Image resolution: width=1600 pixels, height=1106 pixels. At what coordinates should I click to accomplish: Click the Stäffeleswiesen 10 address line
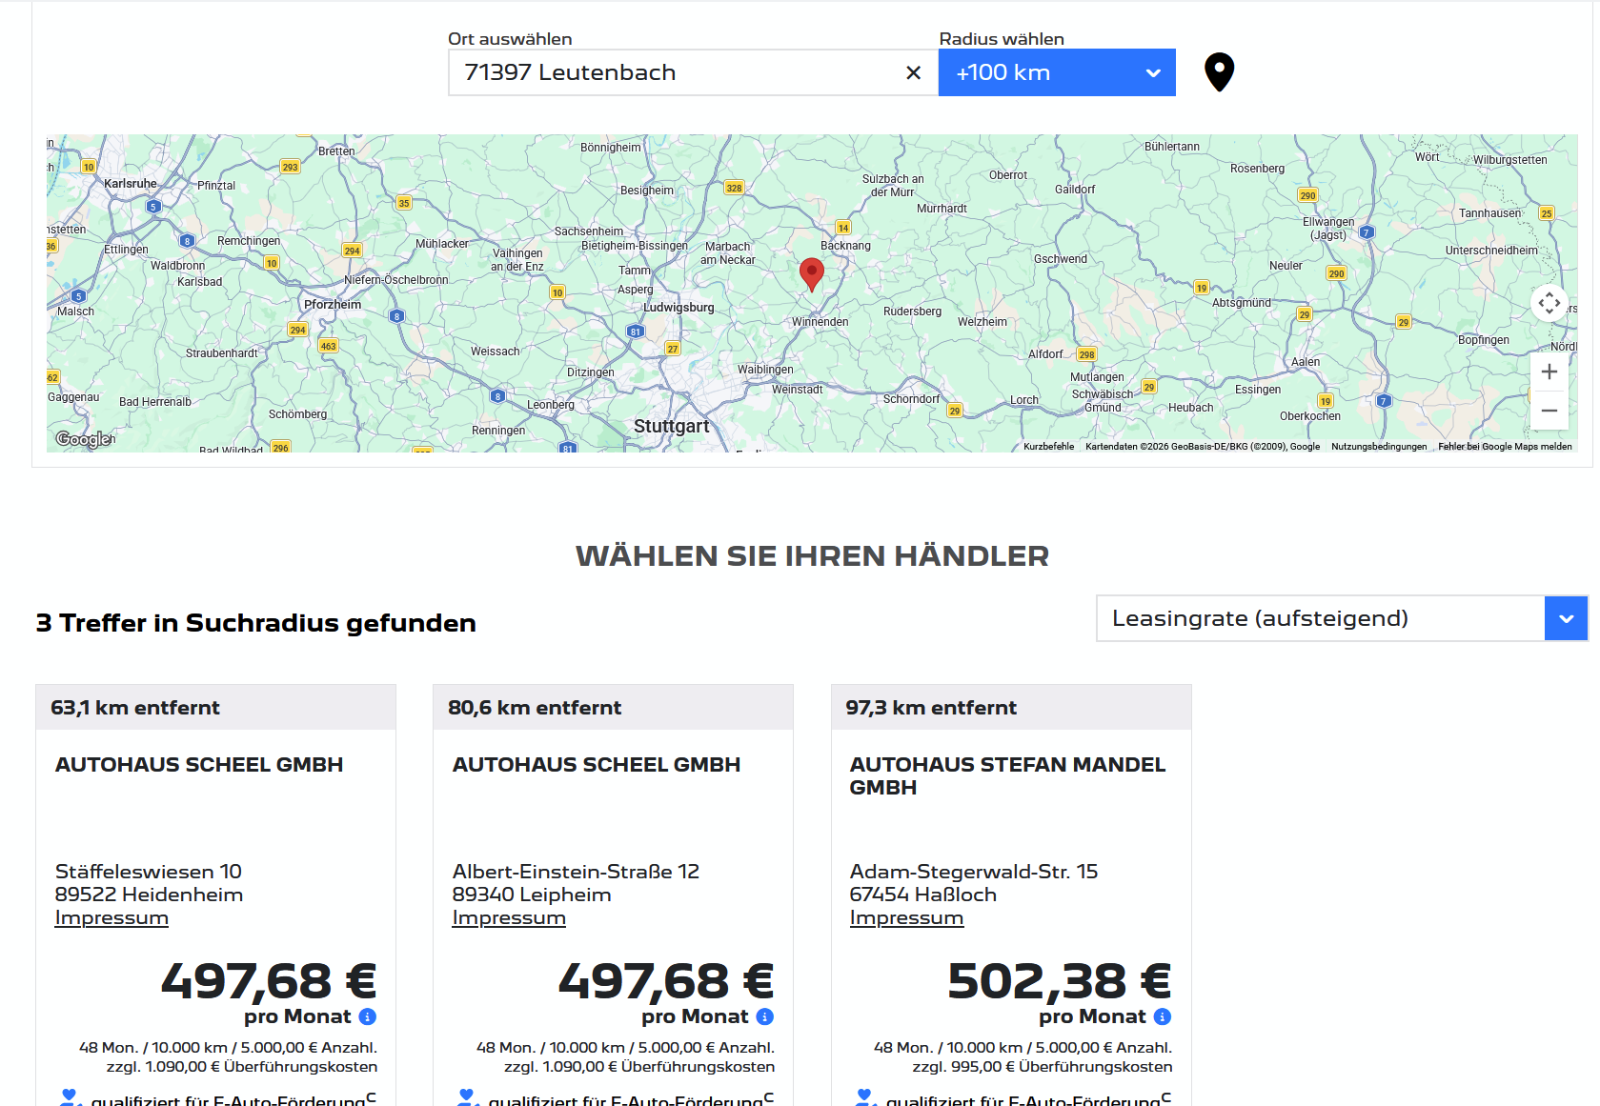pyautogui.click(x=148, y=872)
